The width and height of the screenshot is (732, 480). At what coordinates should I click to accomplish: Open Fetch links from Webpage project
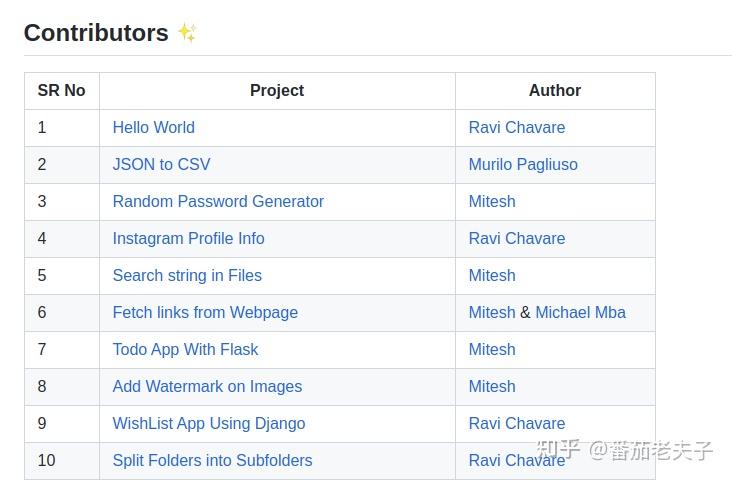[205, 312]
